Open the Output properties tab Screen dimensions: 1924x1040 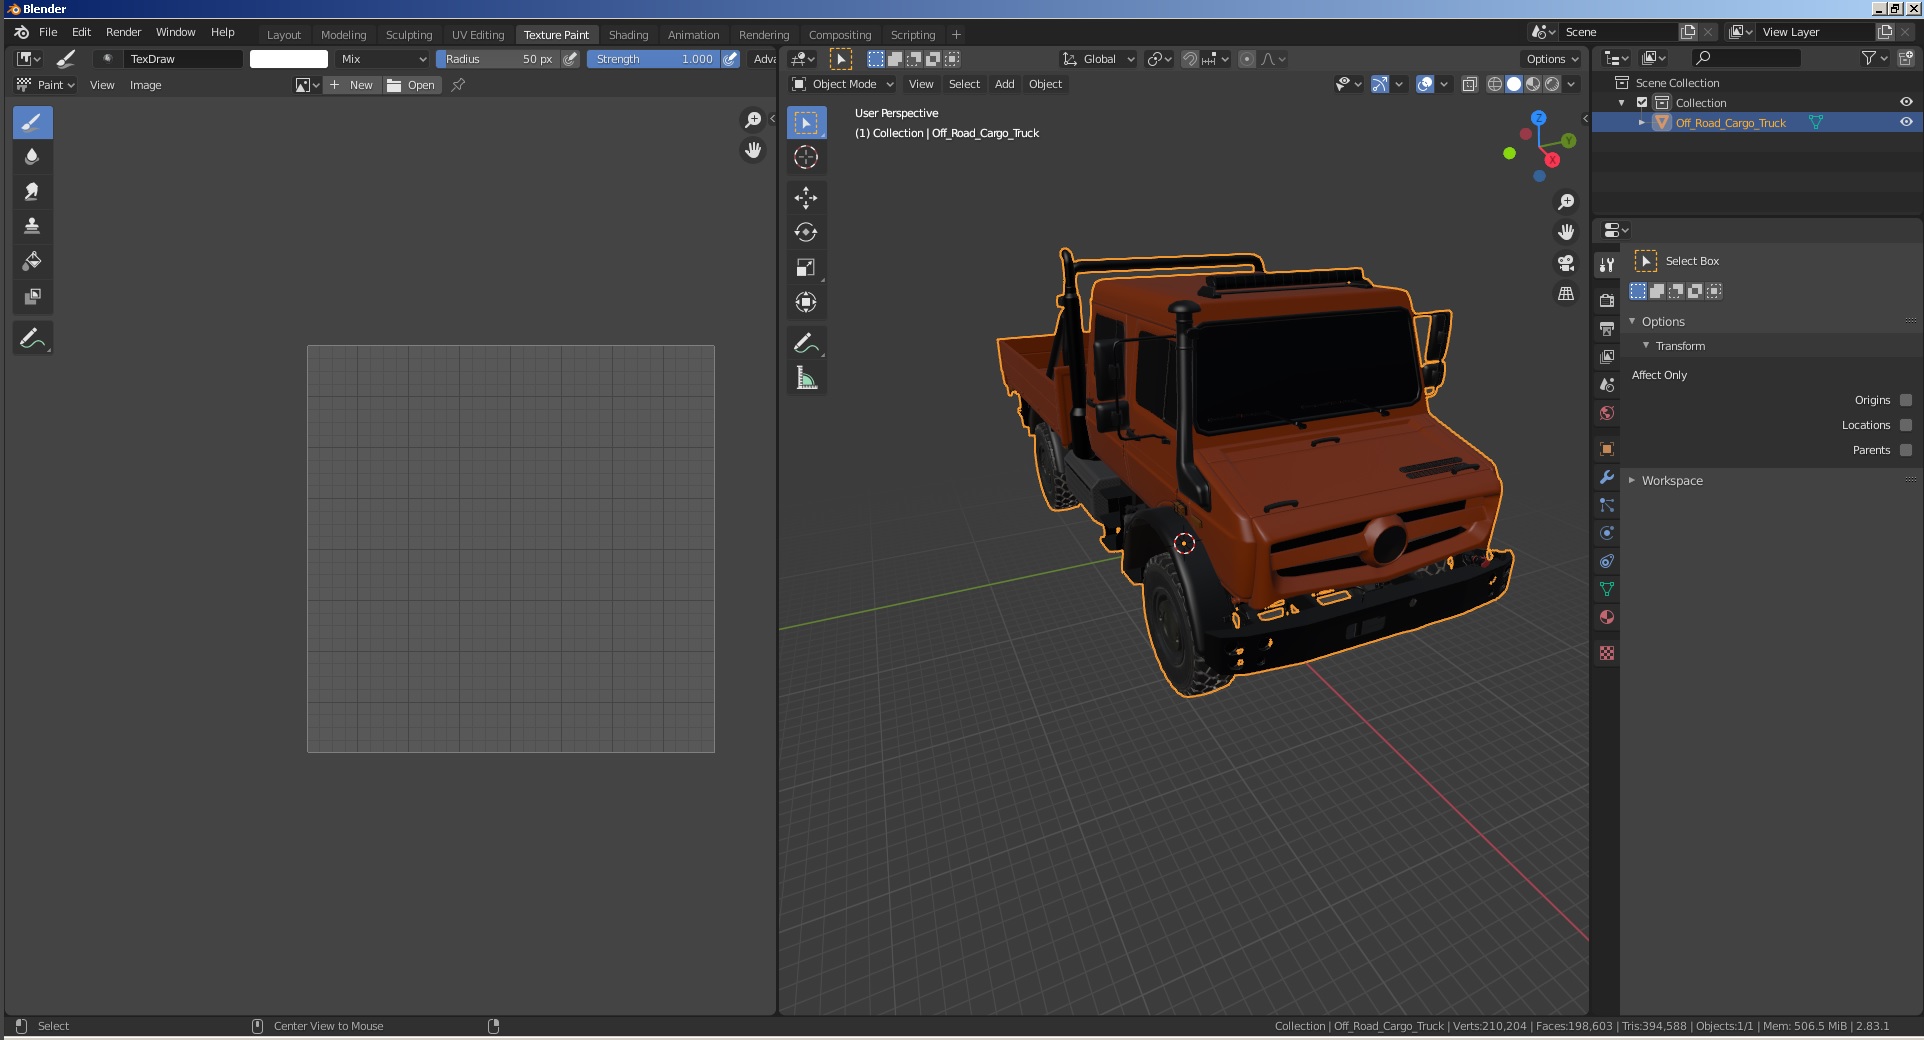tap(1607, 328)
